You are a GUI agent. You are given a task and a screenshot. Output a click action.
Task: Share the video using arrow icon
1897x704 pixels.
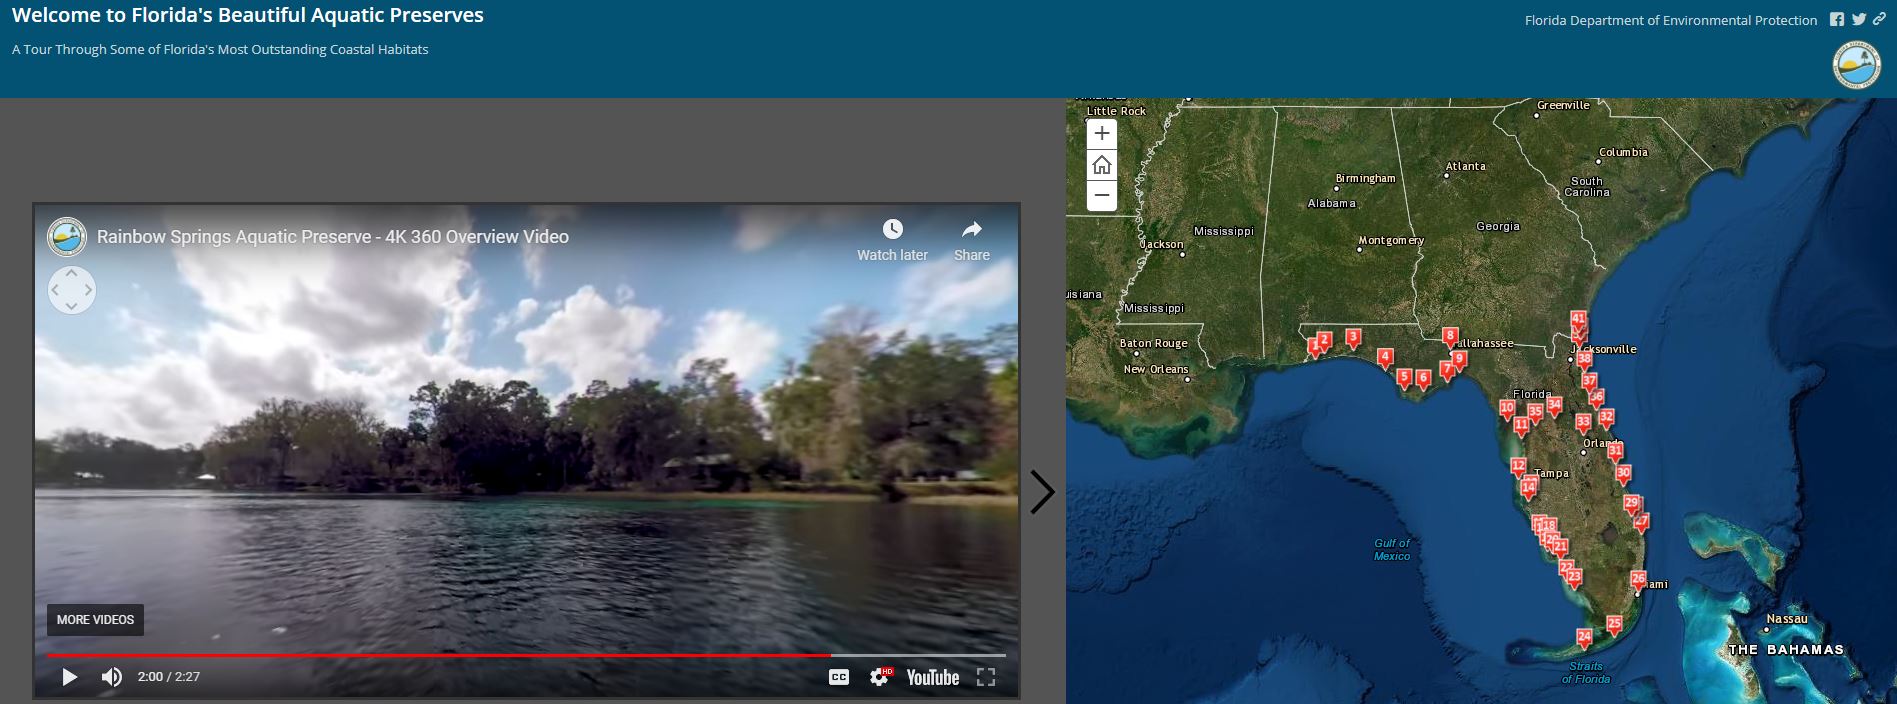[x=971, y=230]
